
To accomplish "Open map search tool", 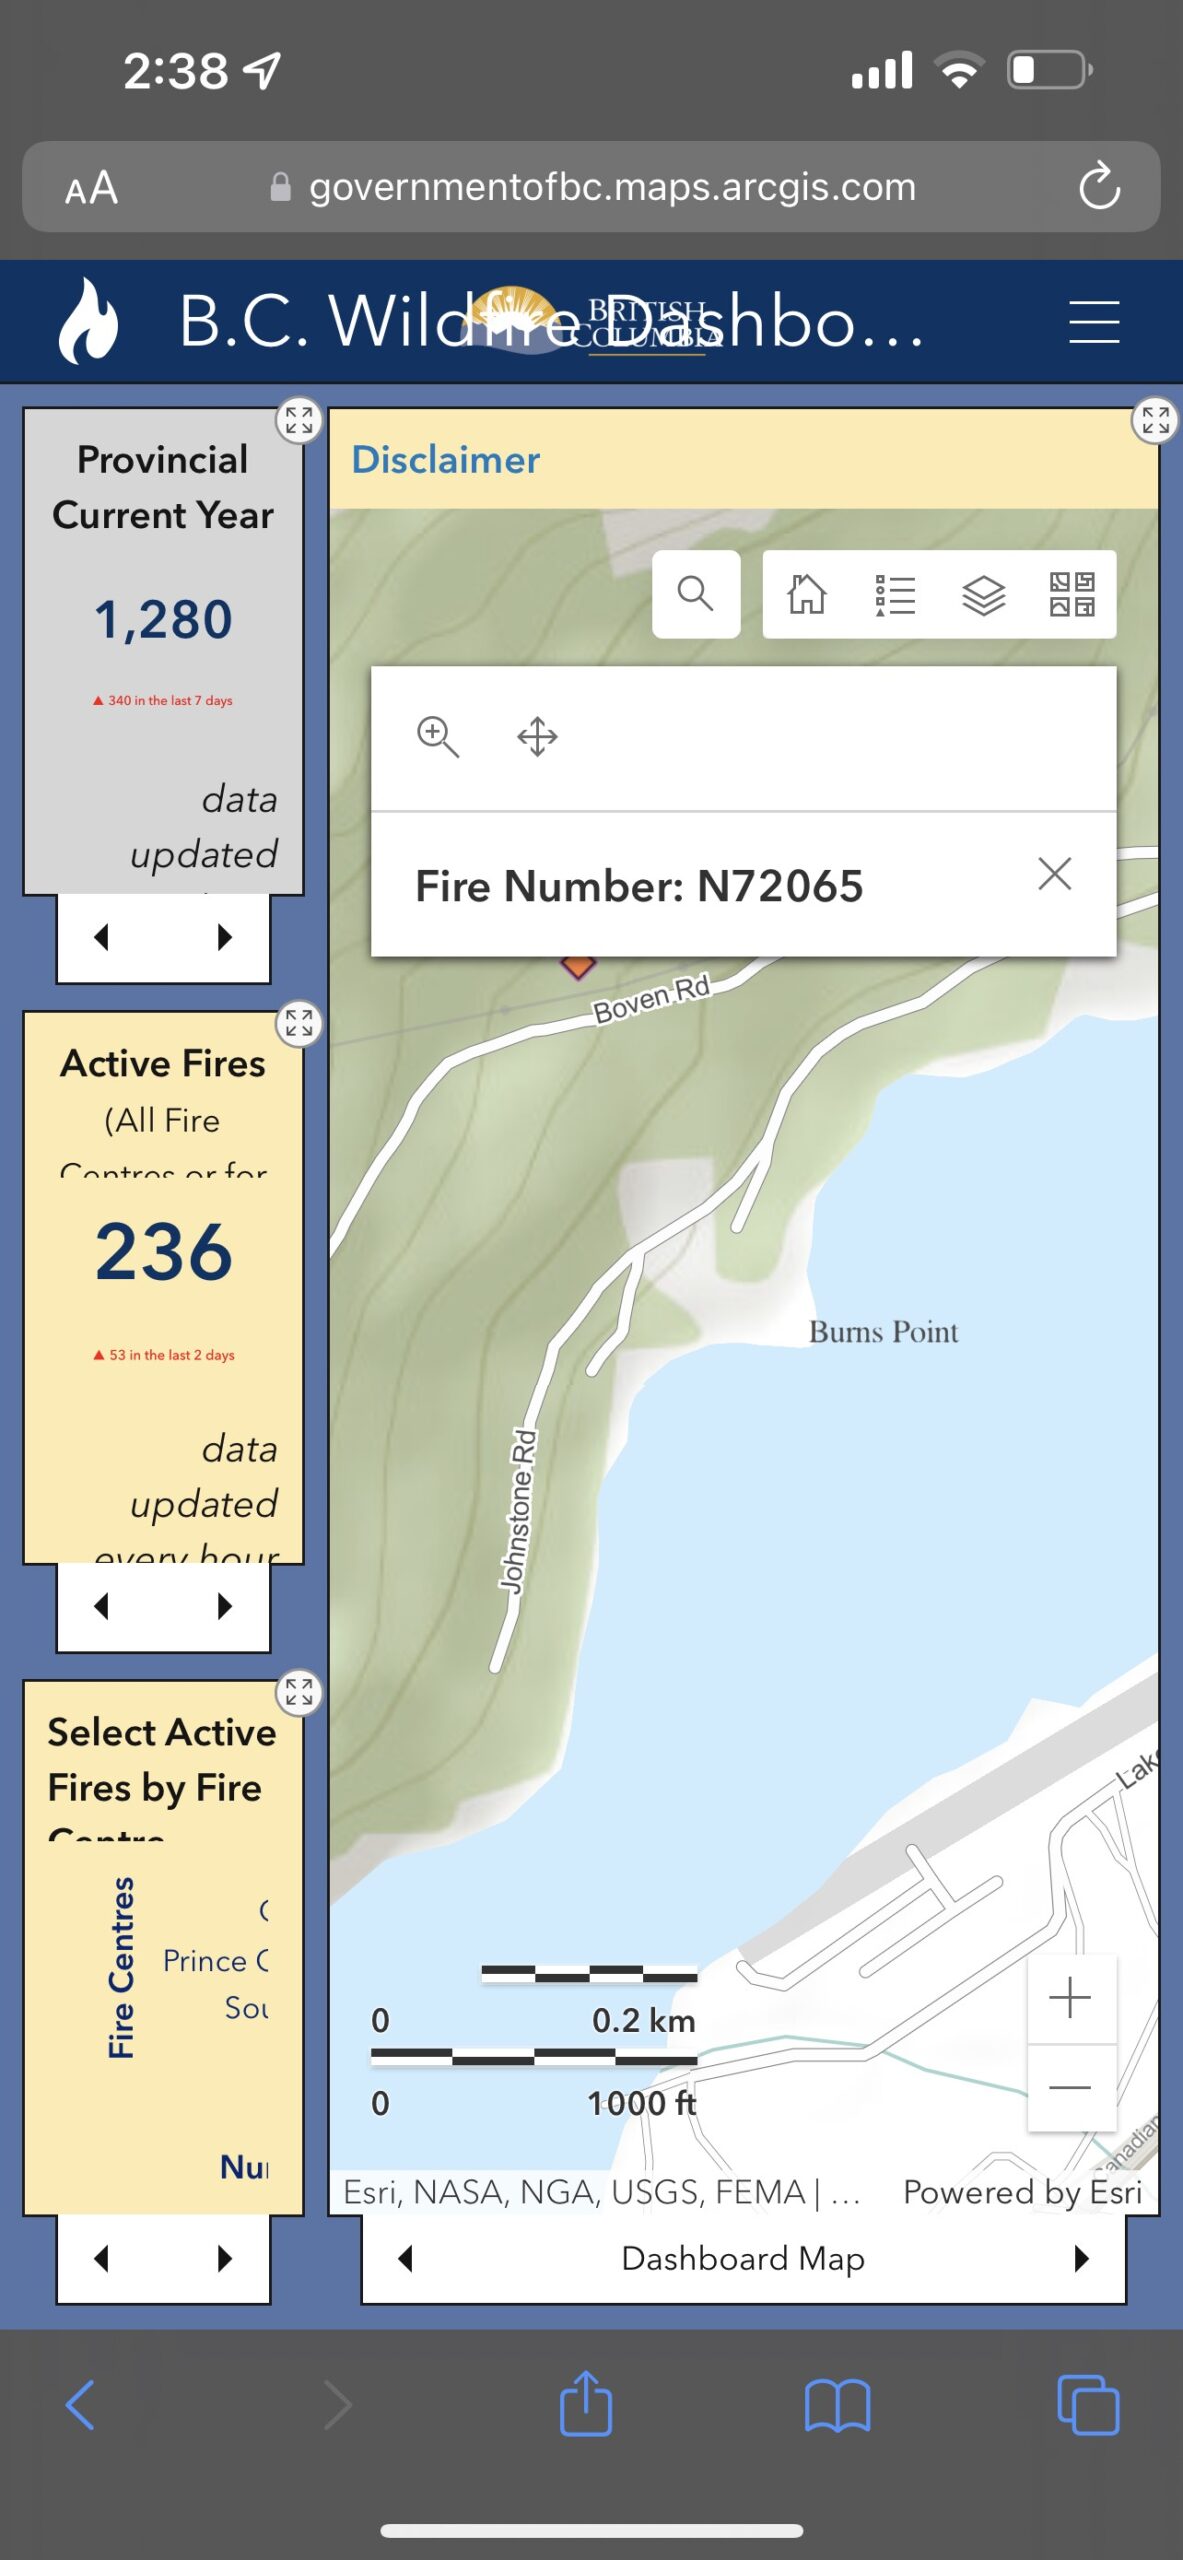I will pyautogui.click(x=696, y=594).
